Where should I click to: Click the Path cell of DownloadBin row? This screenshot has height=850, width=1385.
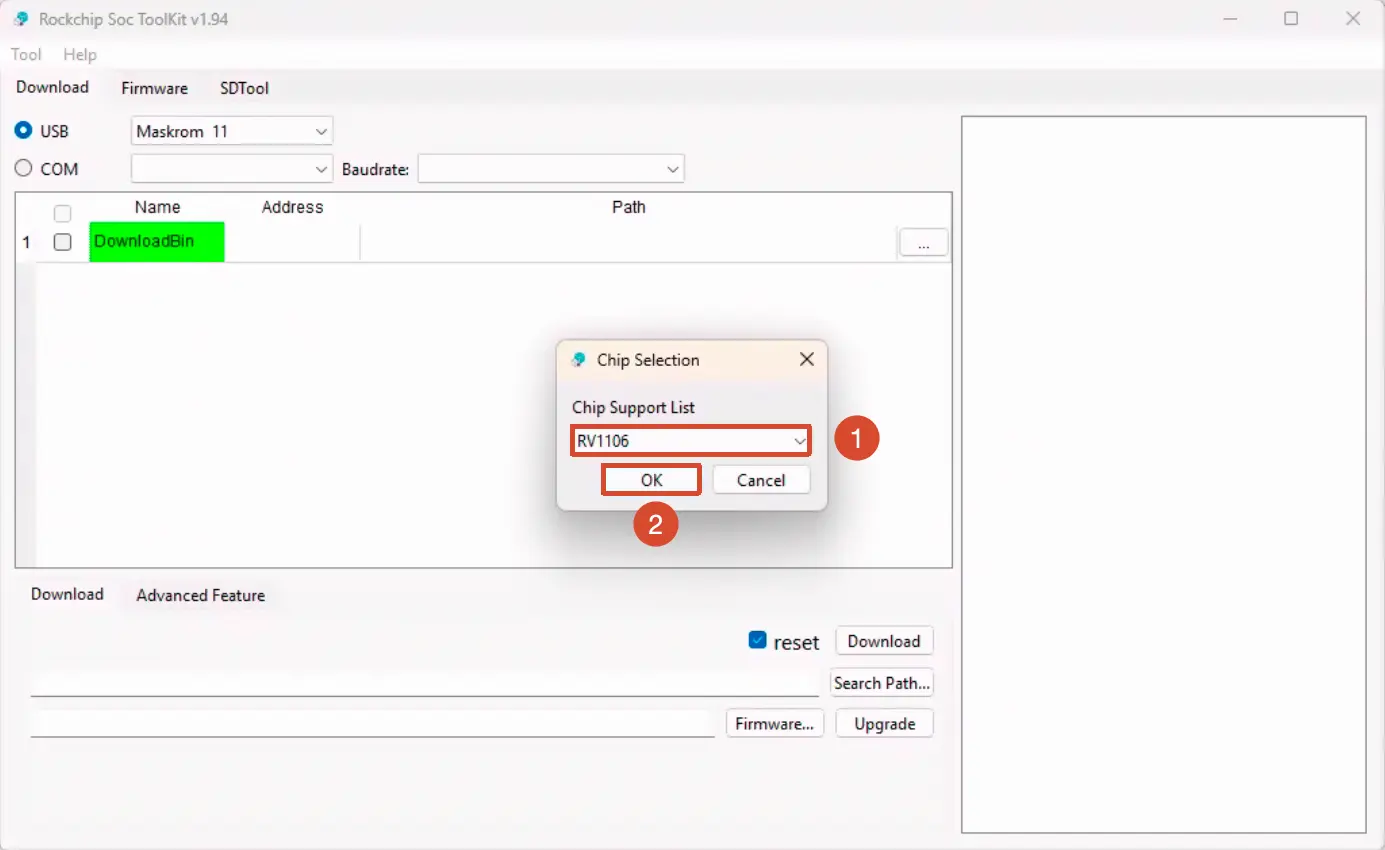click(x=629, y=243)
